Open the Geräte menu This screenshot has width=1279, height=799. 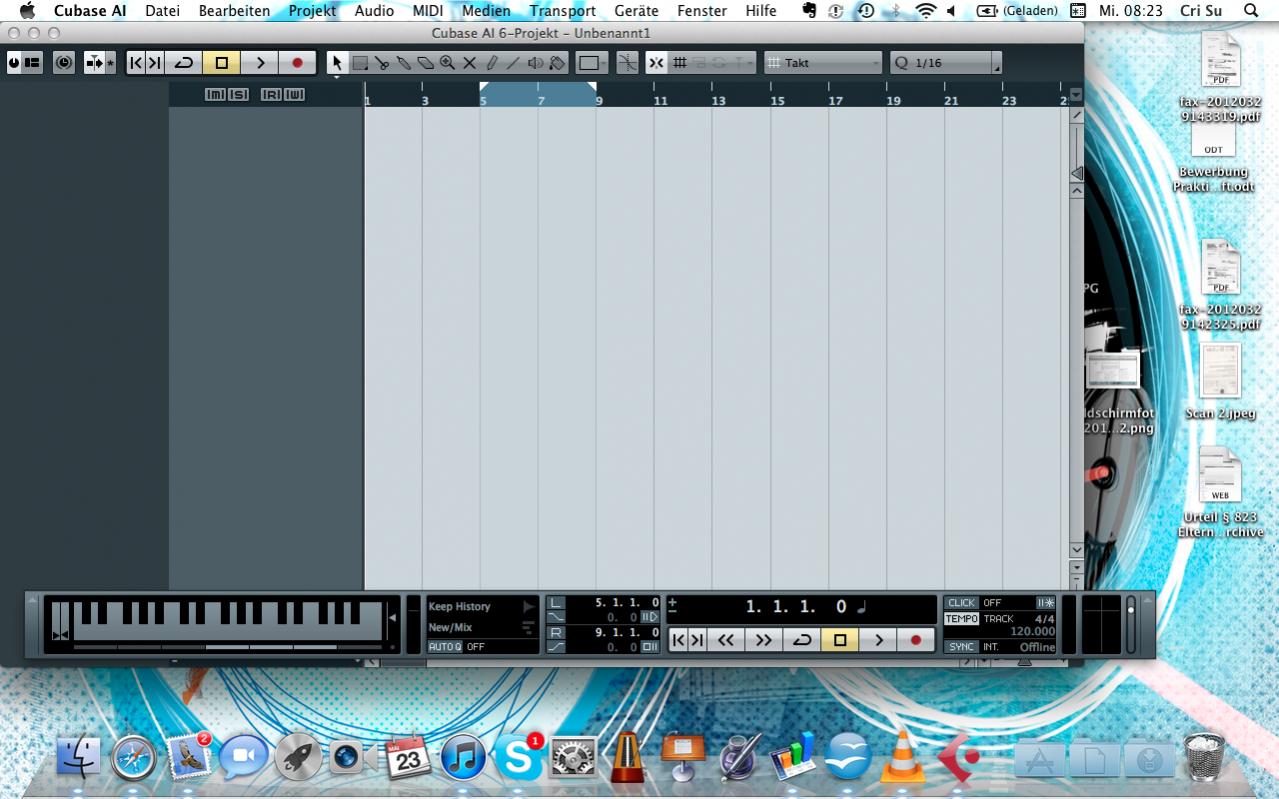click(636, 11)
